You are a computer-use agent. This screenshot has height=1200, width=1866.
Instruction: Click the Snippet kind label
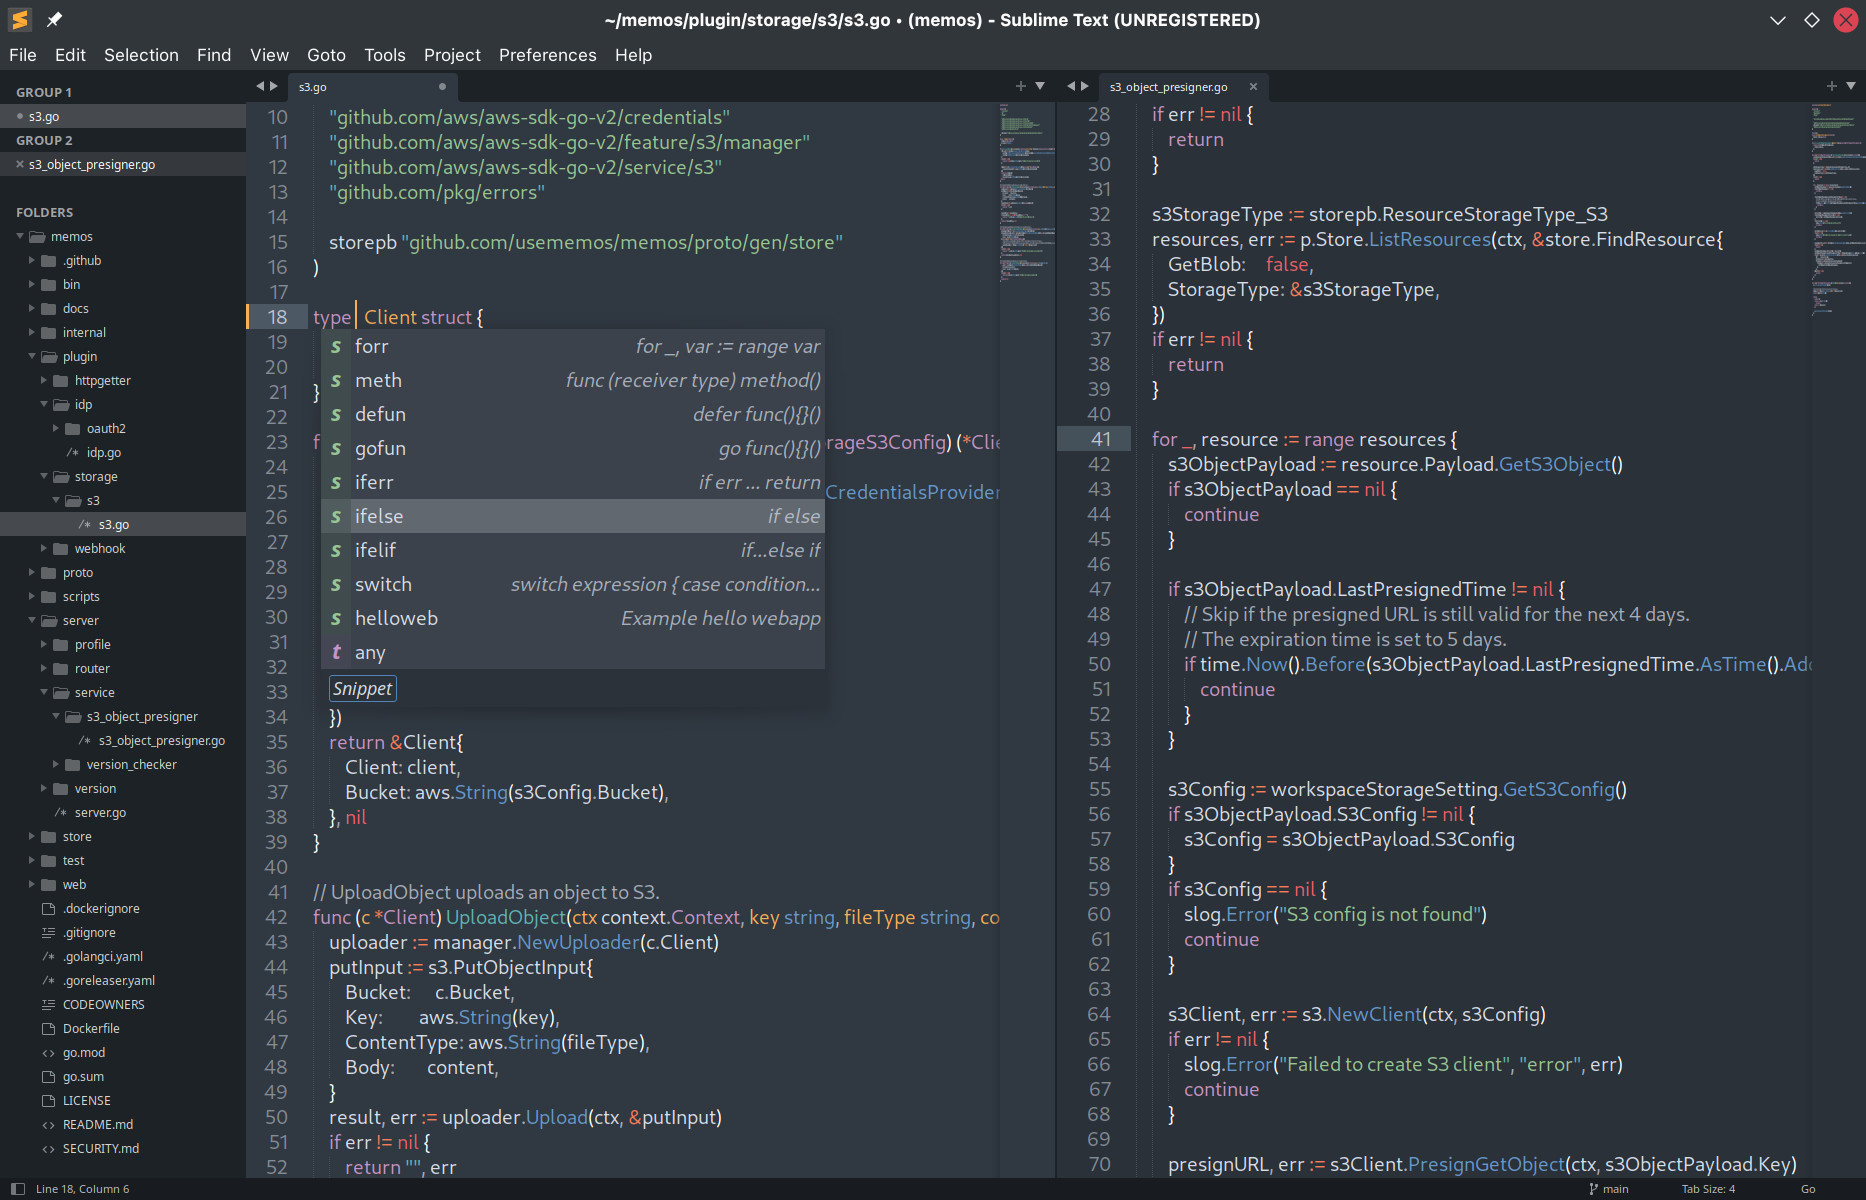click(x=363, y=689)
